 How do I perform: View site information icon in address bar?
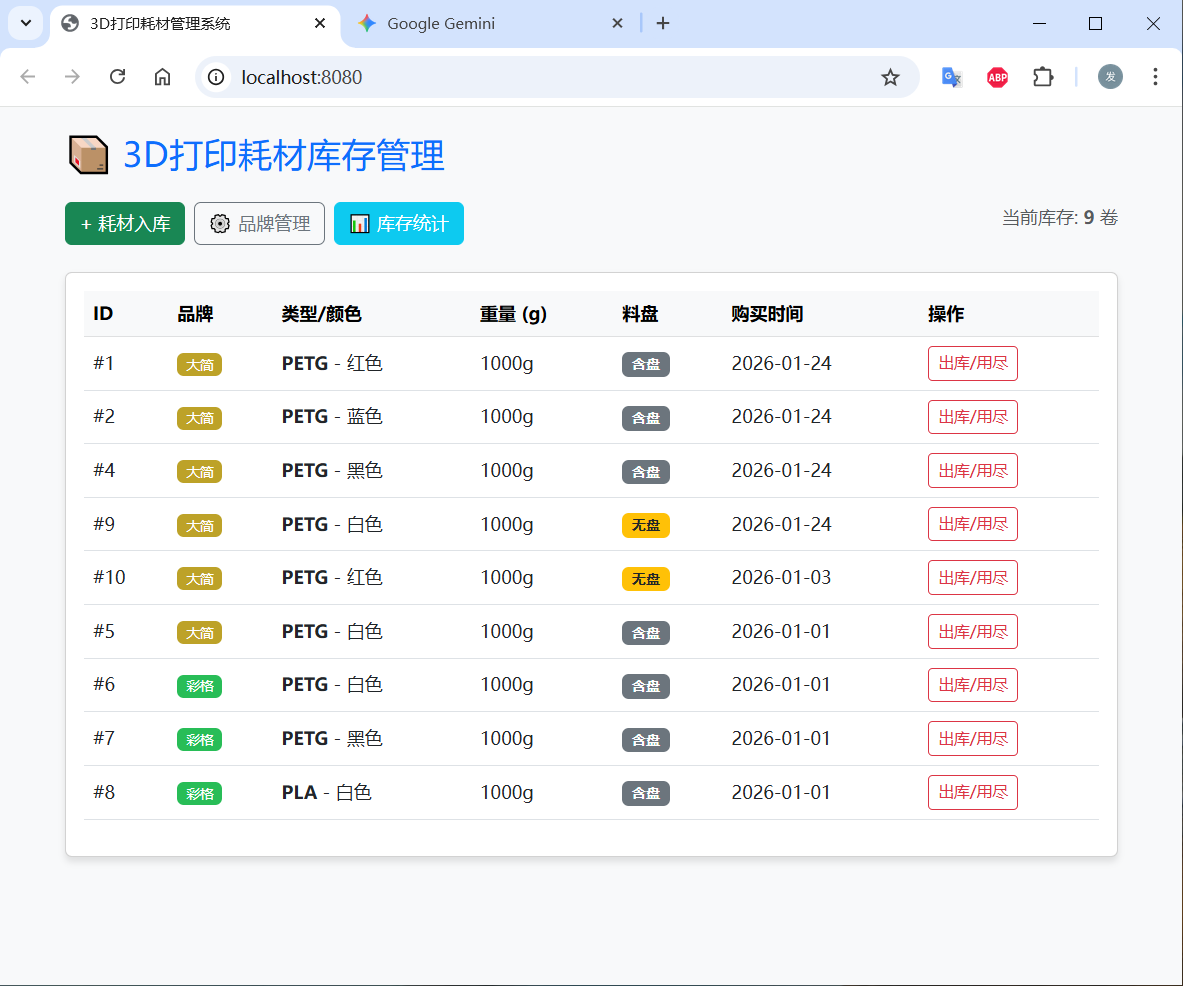(217, 77)
